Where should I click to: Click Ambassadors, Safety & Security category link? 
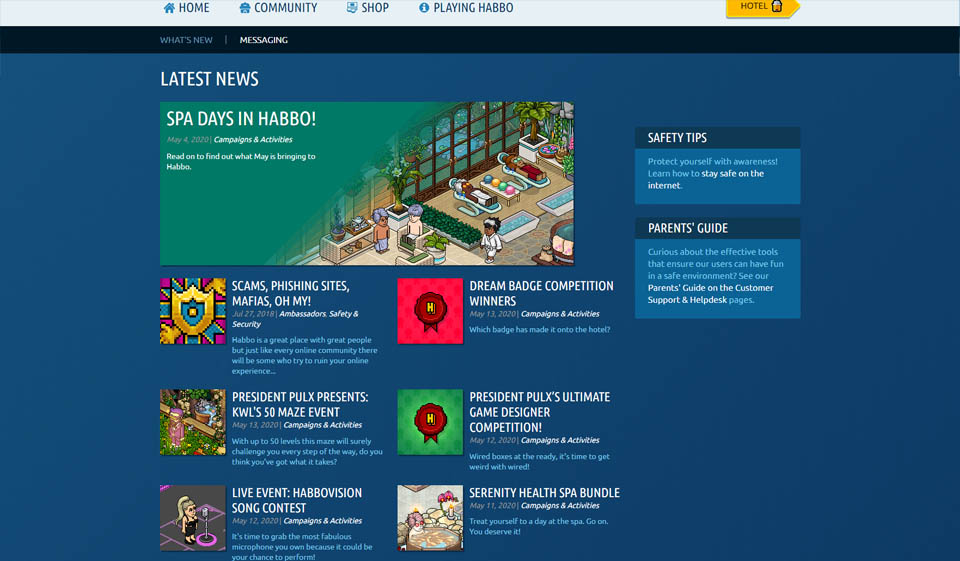[x=319, y=314]
